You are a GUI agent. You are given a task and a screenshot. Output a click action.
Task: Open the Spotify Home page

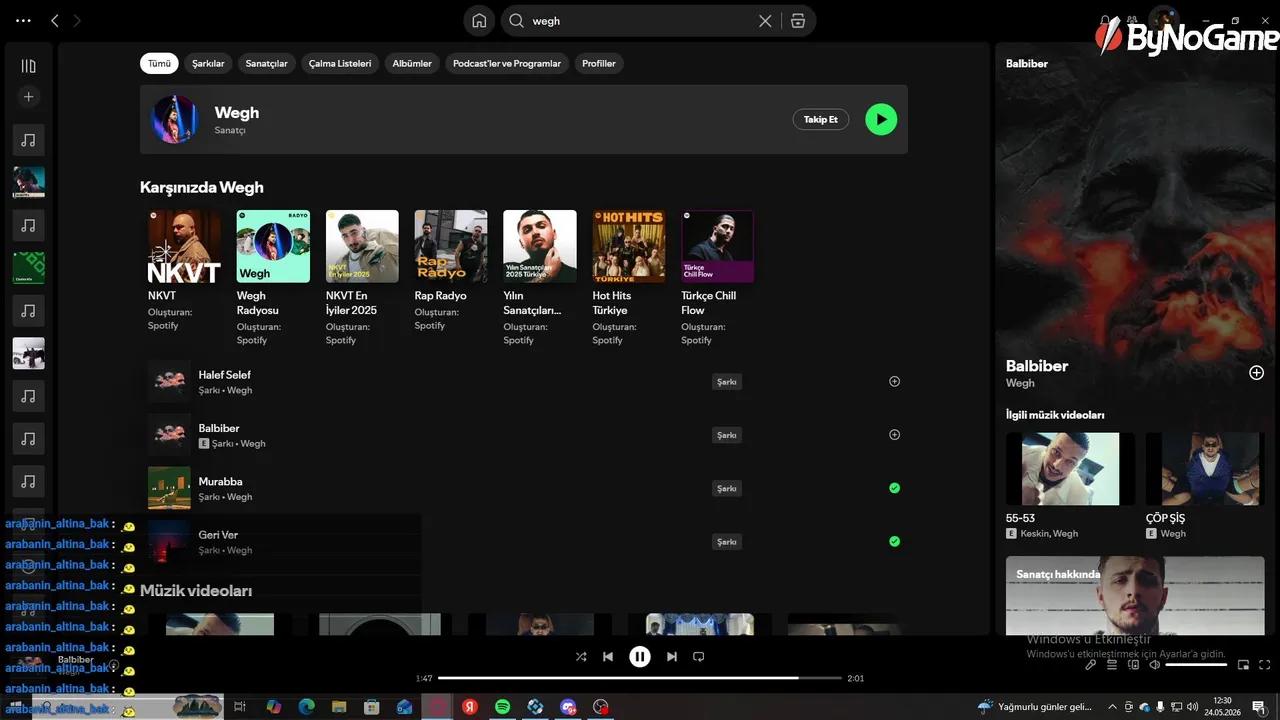(x=479, y=21)
